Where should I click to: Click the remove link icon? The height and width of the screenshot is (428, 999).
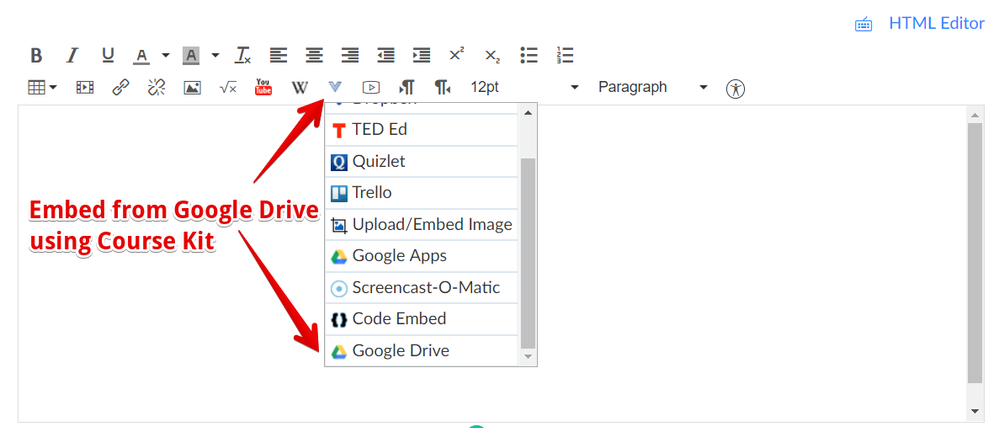tap(156, 88)
